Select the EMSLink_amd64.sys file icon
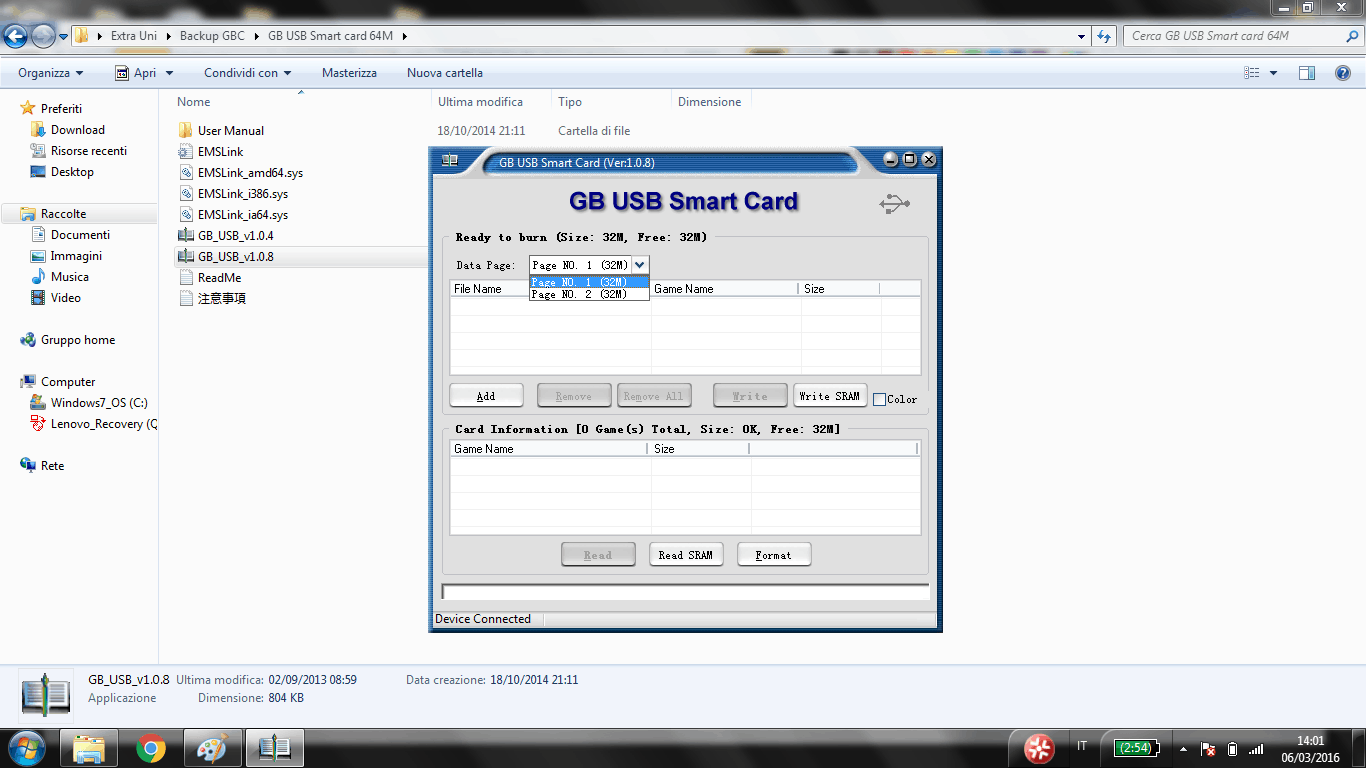This screenshot has width=1366, height=768. (x=186, y=173)
